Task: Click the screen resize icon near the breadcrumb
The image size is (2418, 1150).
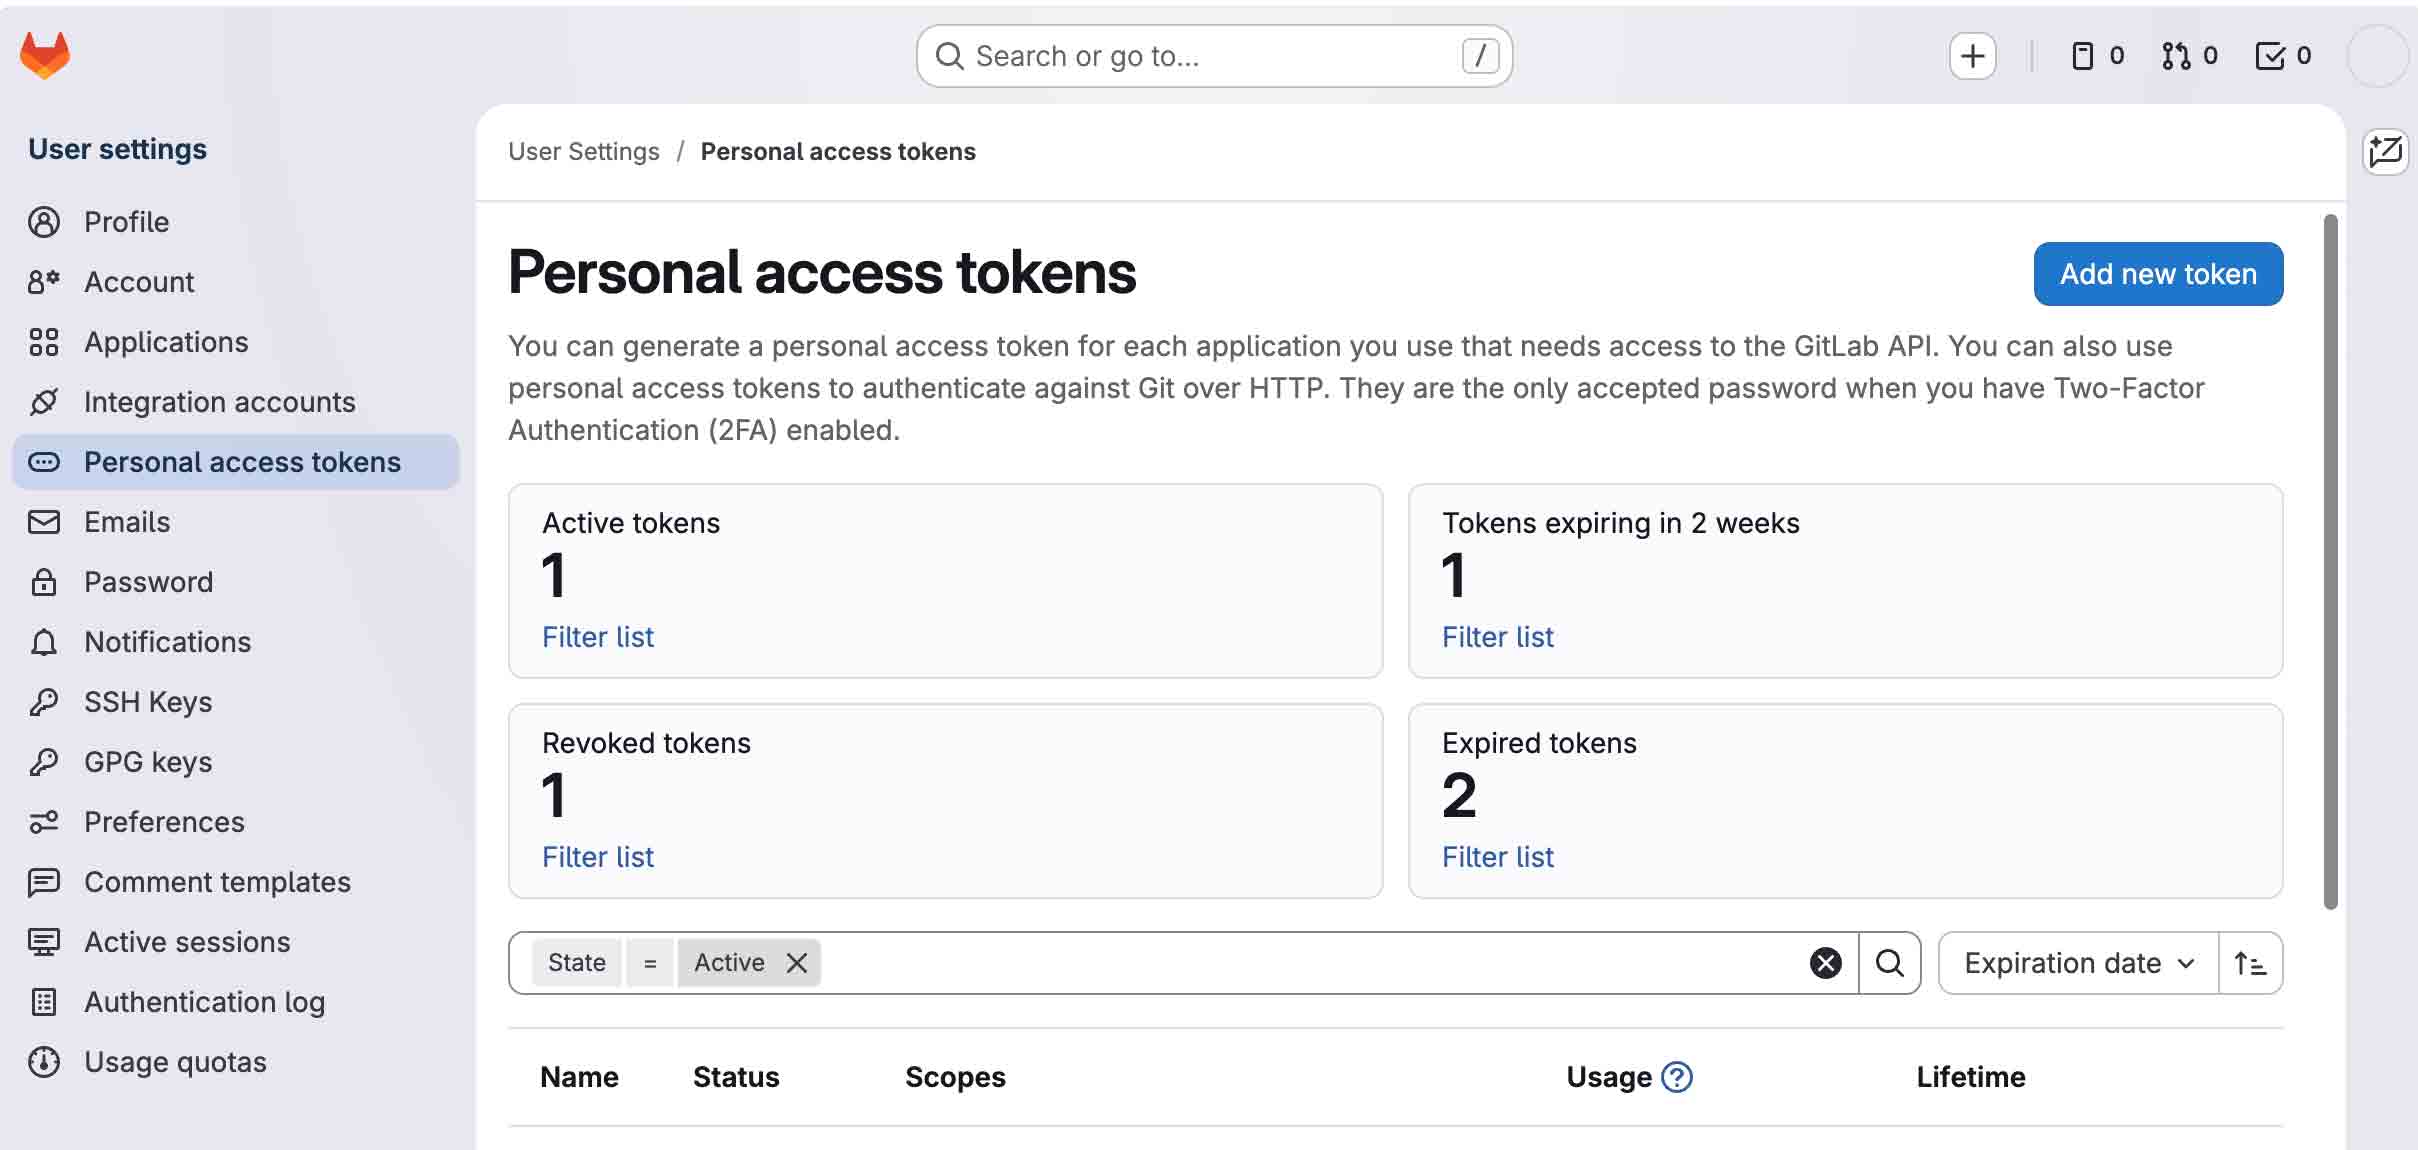Action: 2386,151
